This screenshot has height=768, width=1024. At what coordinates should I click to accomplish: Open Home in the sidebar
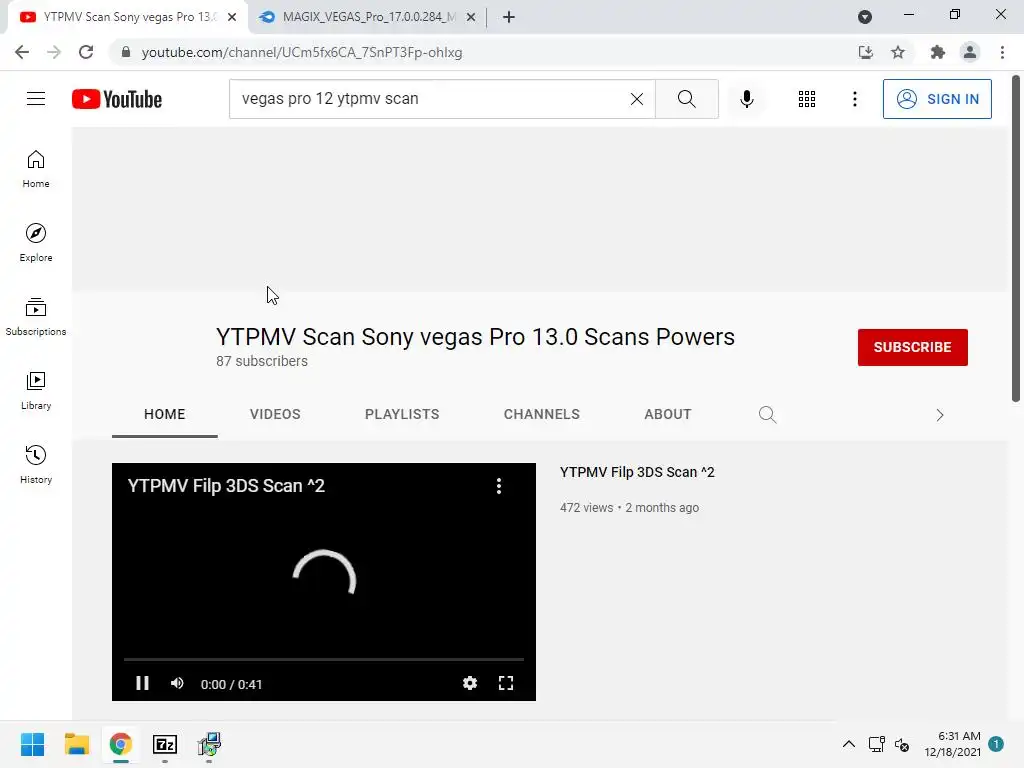(x=36, y=169)
